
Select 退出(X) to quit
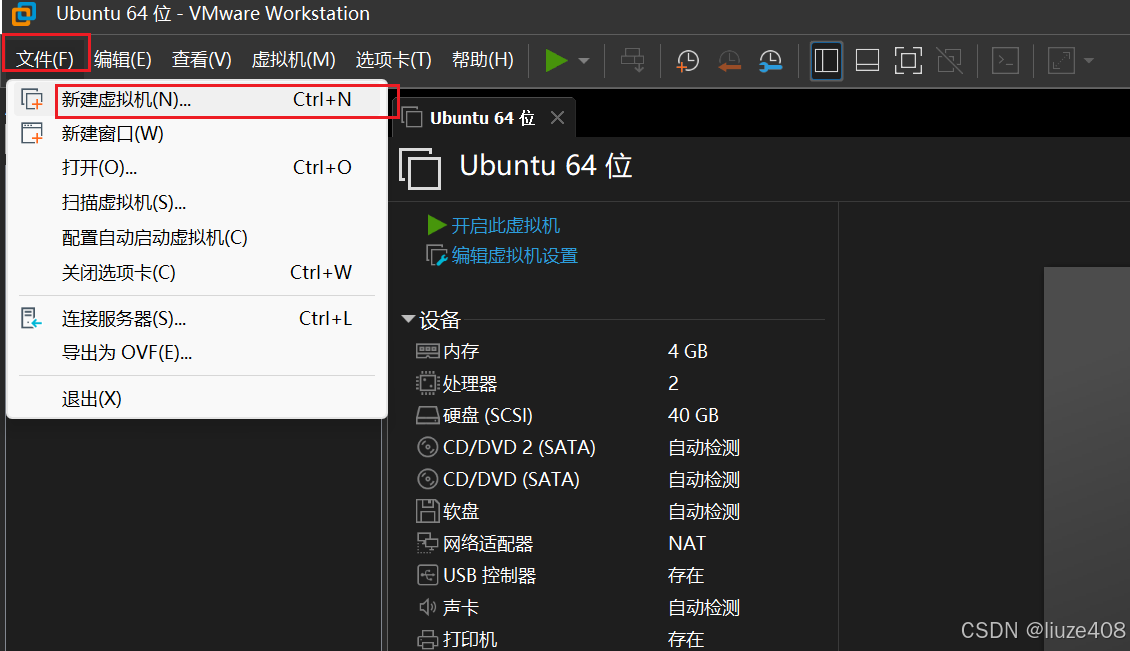pyautogui.click(x=197, y=399)
